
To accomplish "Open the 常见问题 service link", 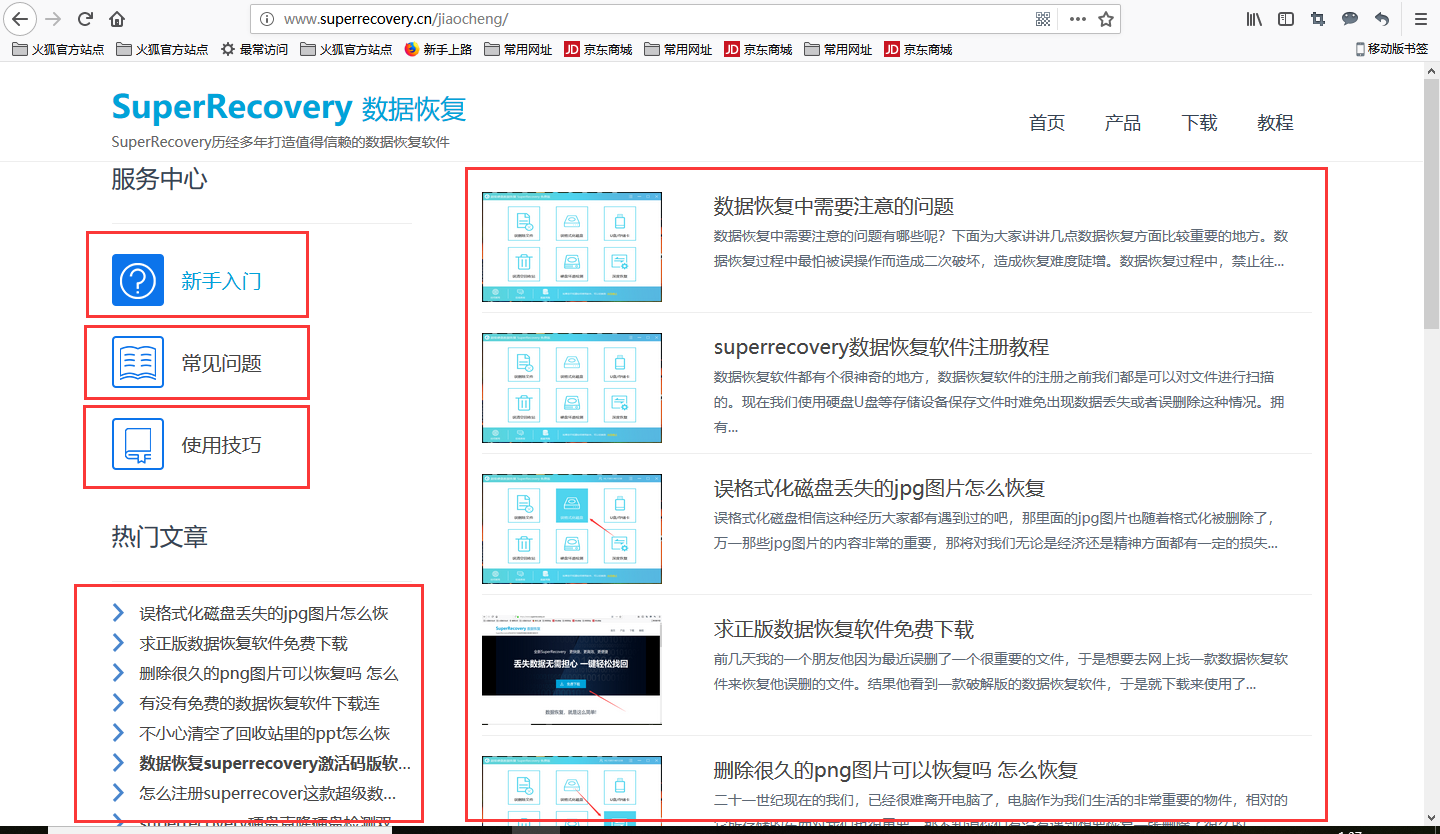I will (221, 363).
